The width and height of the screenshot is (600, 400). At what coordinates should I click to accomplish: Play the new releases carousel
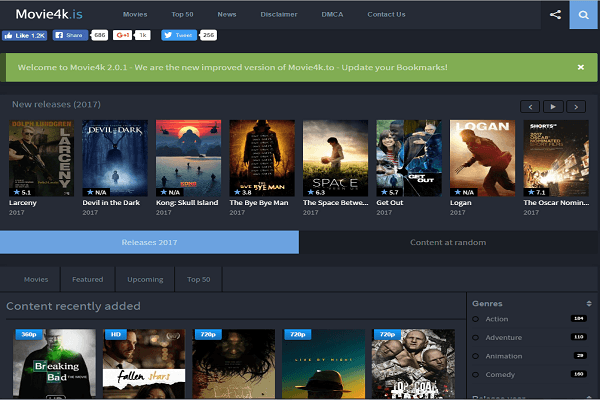tap(553, 107)
